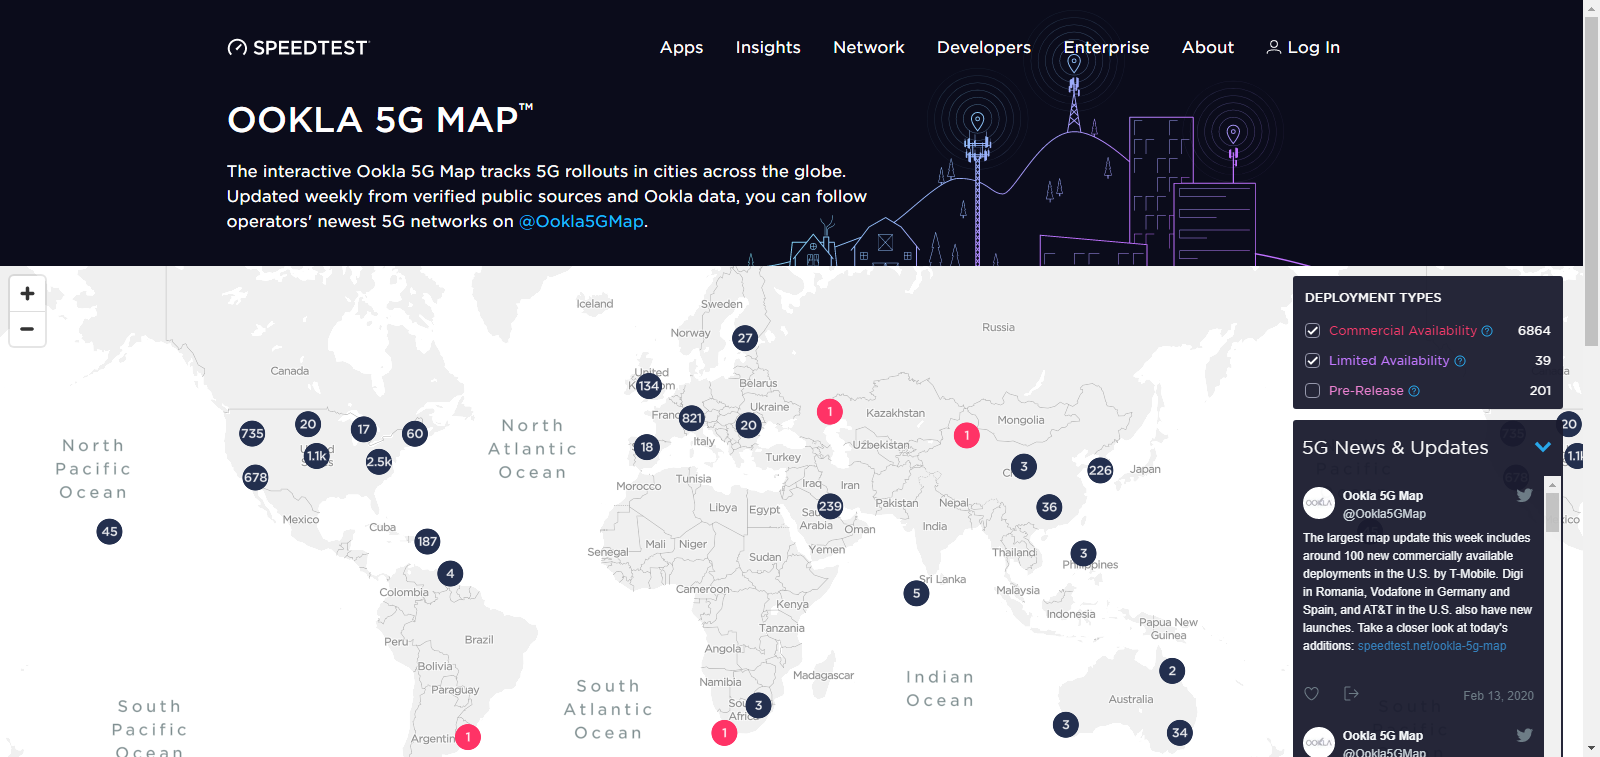The height and width of the screenshot is (757, 1600).
Task: Open help icon next to Commercial Availability
Action: tap(1487, 331)
